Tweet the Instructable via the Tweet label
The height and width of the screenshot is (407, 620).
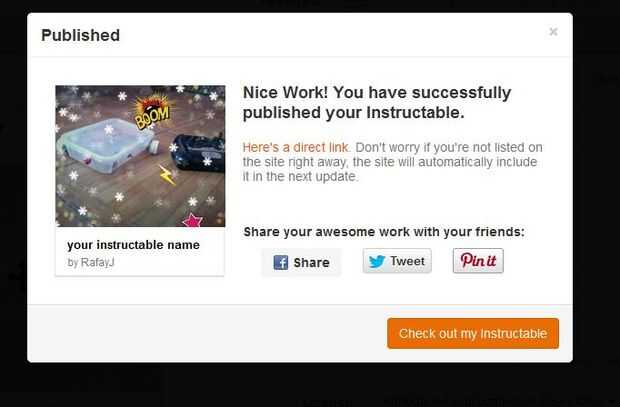click(407, 261)
